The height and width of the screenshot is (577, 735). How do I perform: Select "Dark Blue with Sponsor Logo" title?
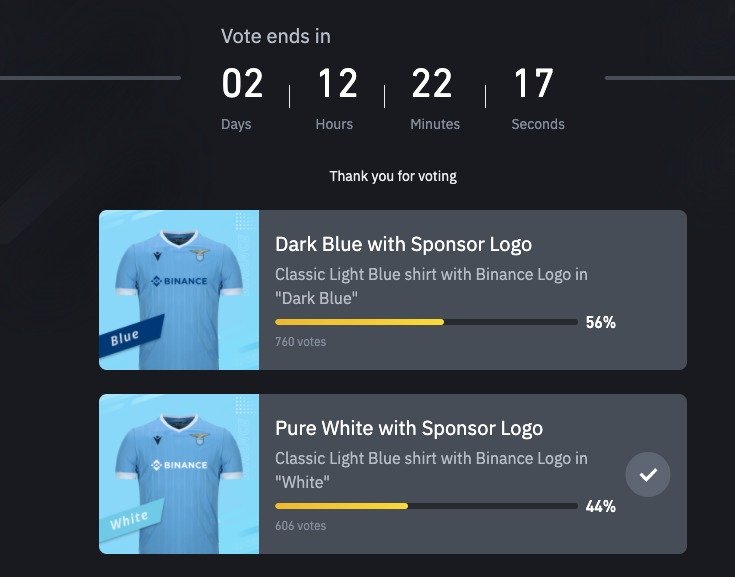tap(403, 245)
